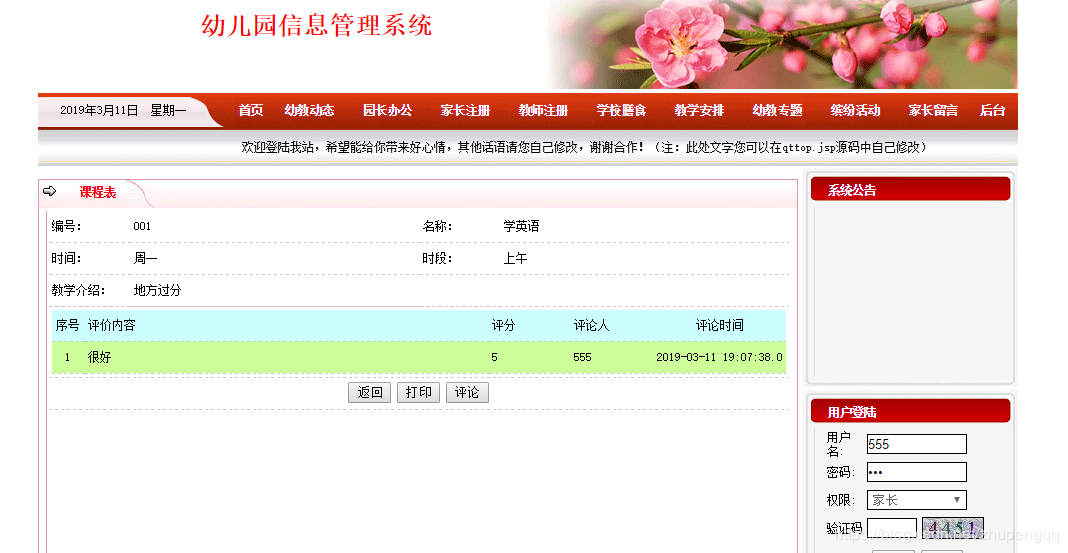Open the 学校膳食 menu item
Screen dimensions: 1068x553
pyautogui.click(x=621, y=110)
